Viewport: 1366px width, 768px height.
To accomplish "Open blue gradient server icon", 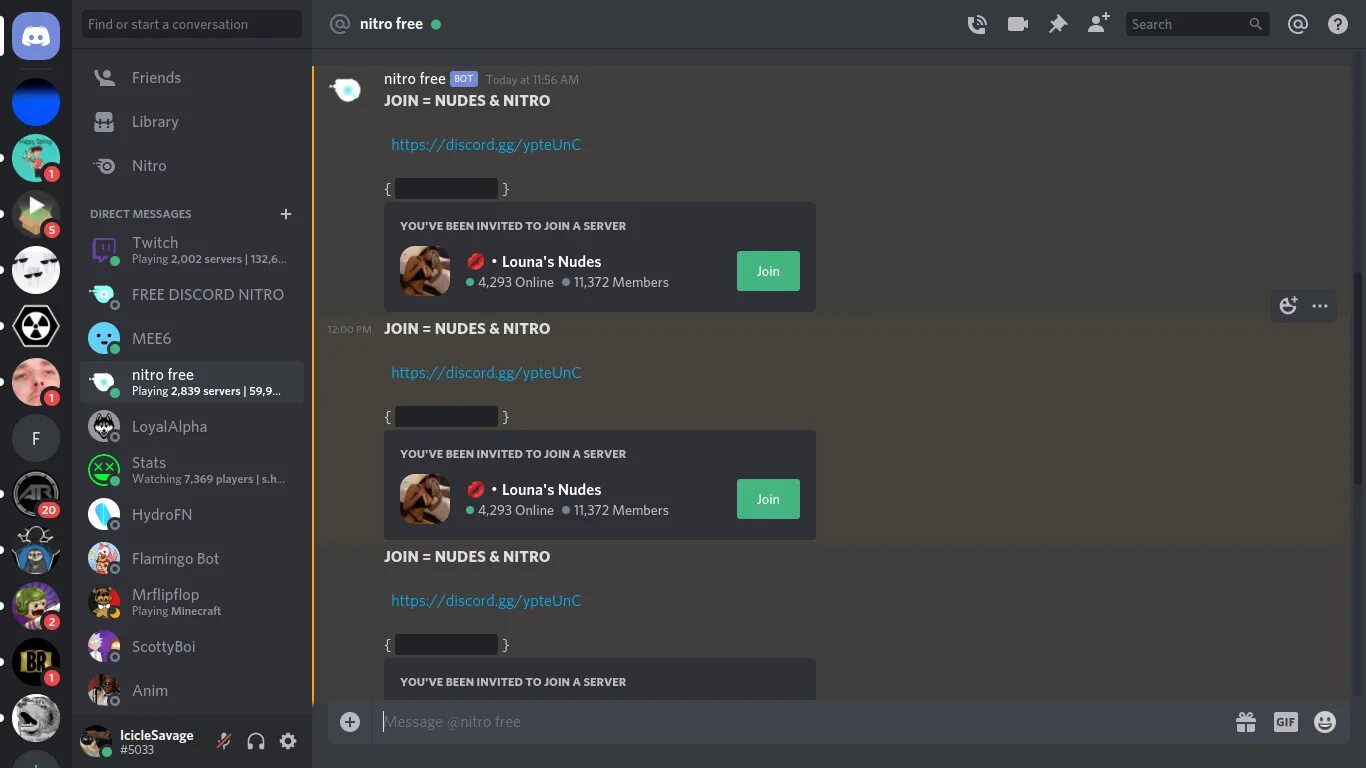I will pos(36,102).
